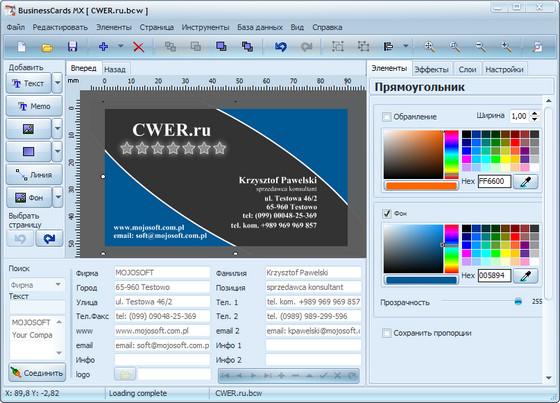This screenshot has height=403, width=560.
Task: Switch to the Назад page tab
Action: point(115,69)
